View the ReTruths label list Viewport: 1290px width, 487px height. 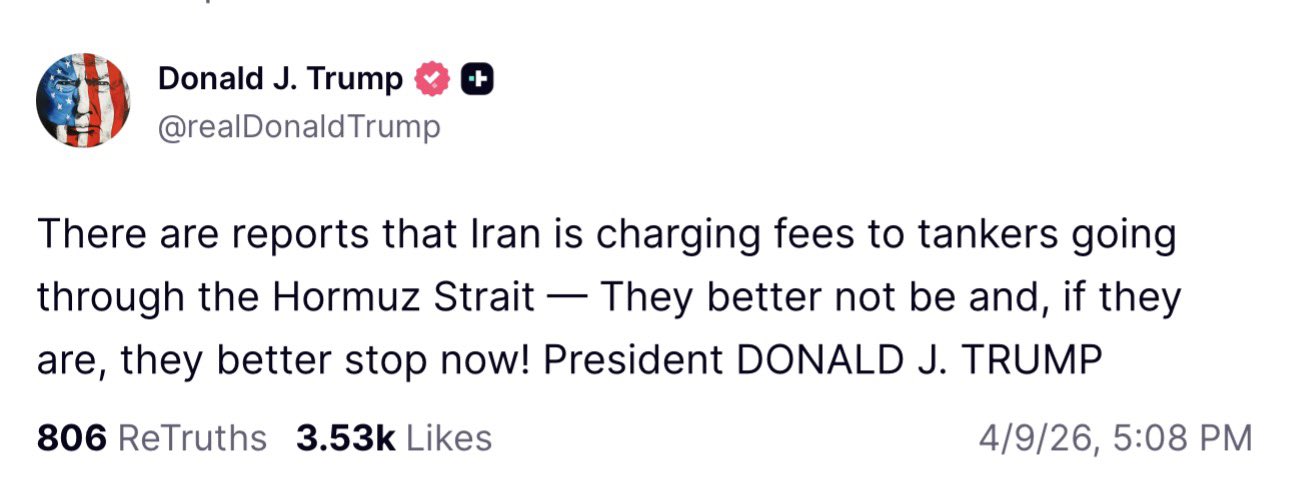pyautogui.click(x=192, y=438)
